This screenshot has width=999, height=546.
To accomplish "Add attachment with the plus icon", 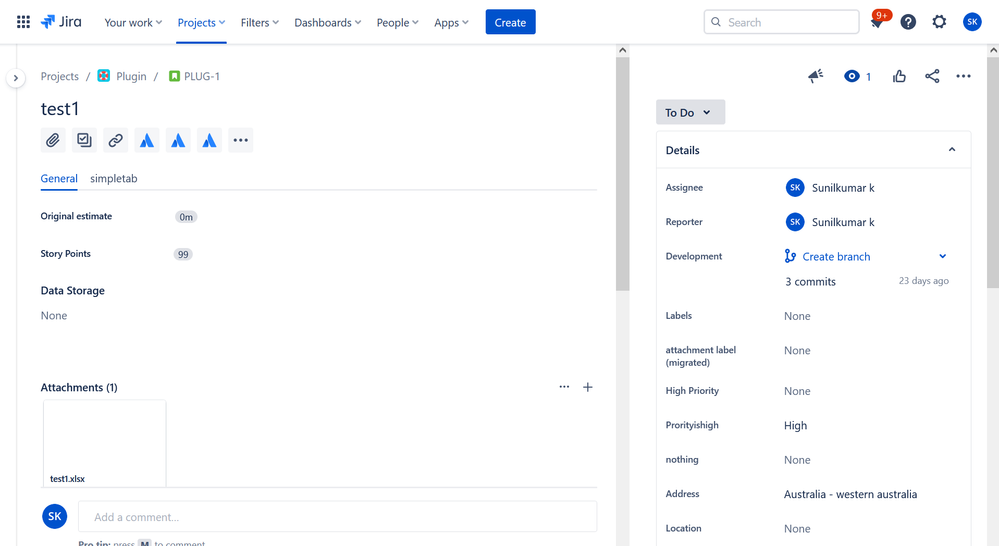I will pos(587,387).
